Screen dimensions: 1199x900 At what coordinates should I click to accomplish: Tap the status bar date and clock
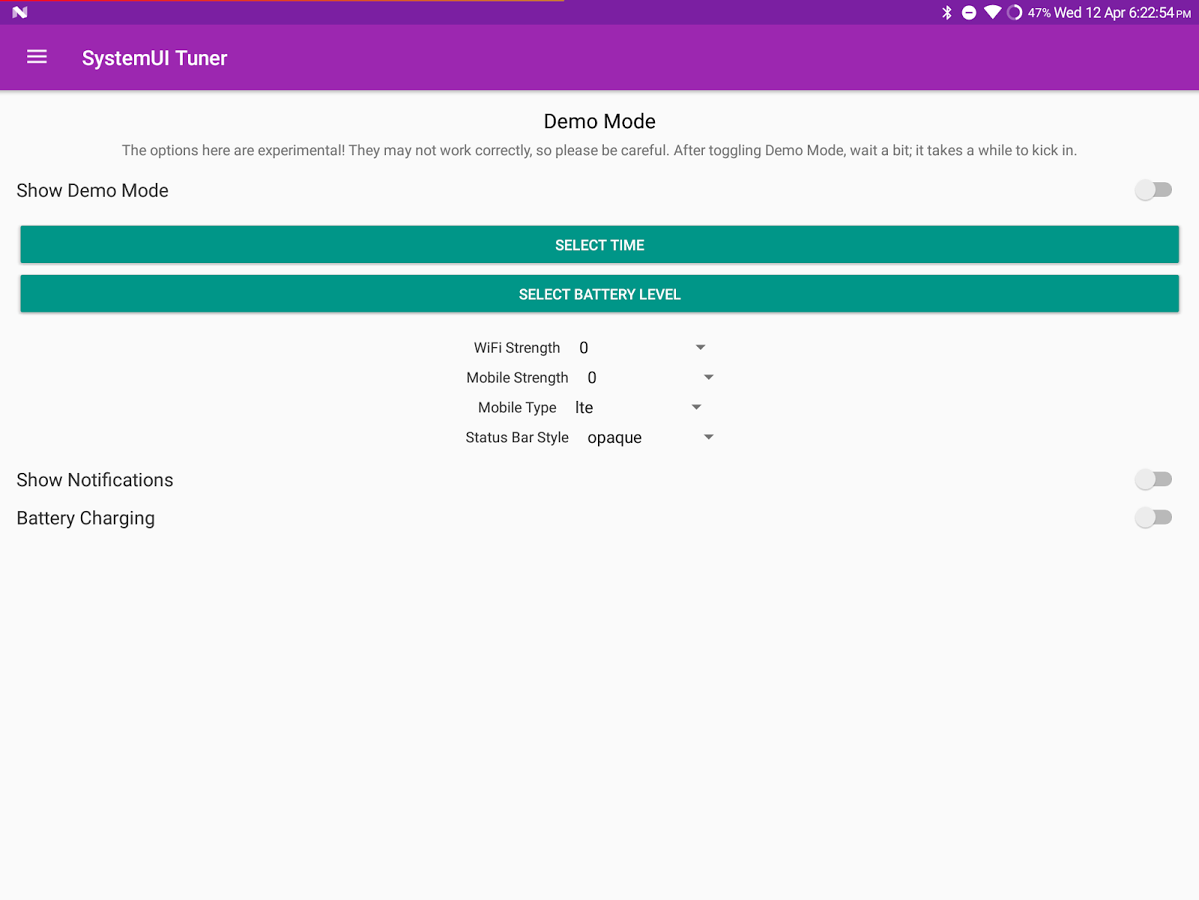pyautogui.click(x=1123, y=13)
